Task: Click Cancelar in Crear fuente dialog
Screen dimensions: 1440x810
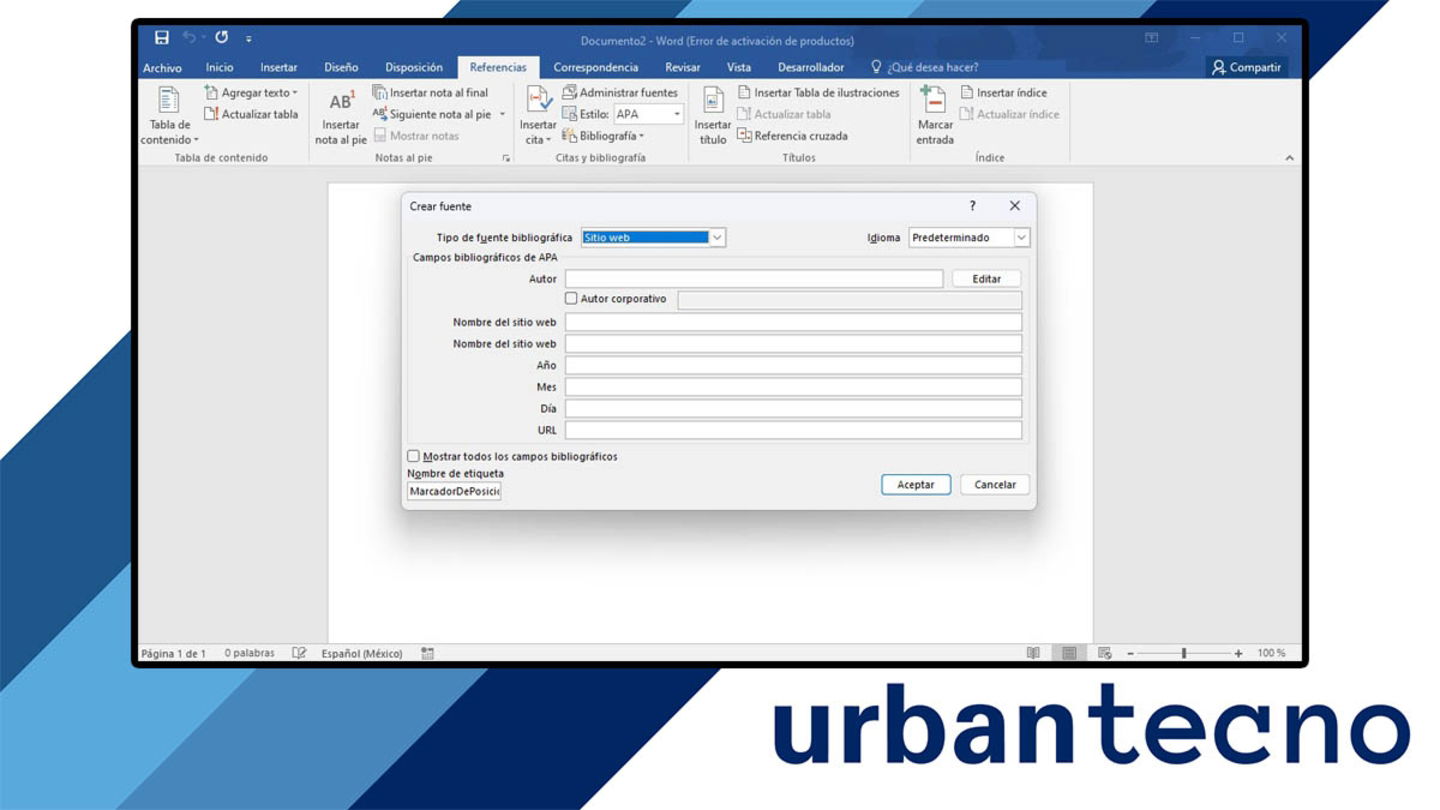Action: coord(995,485)
